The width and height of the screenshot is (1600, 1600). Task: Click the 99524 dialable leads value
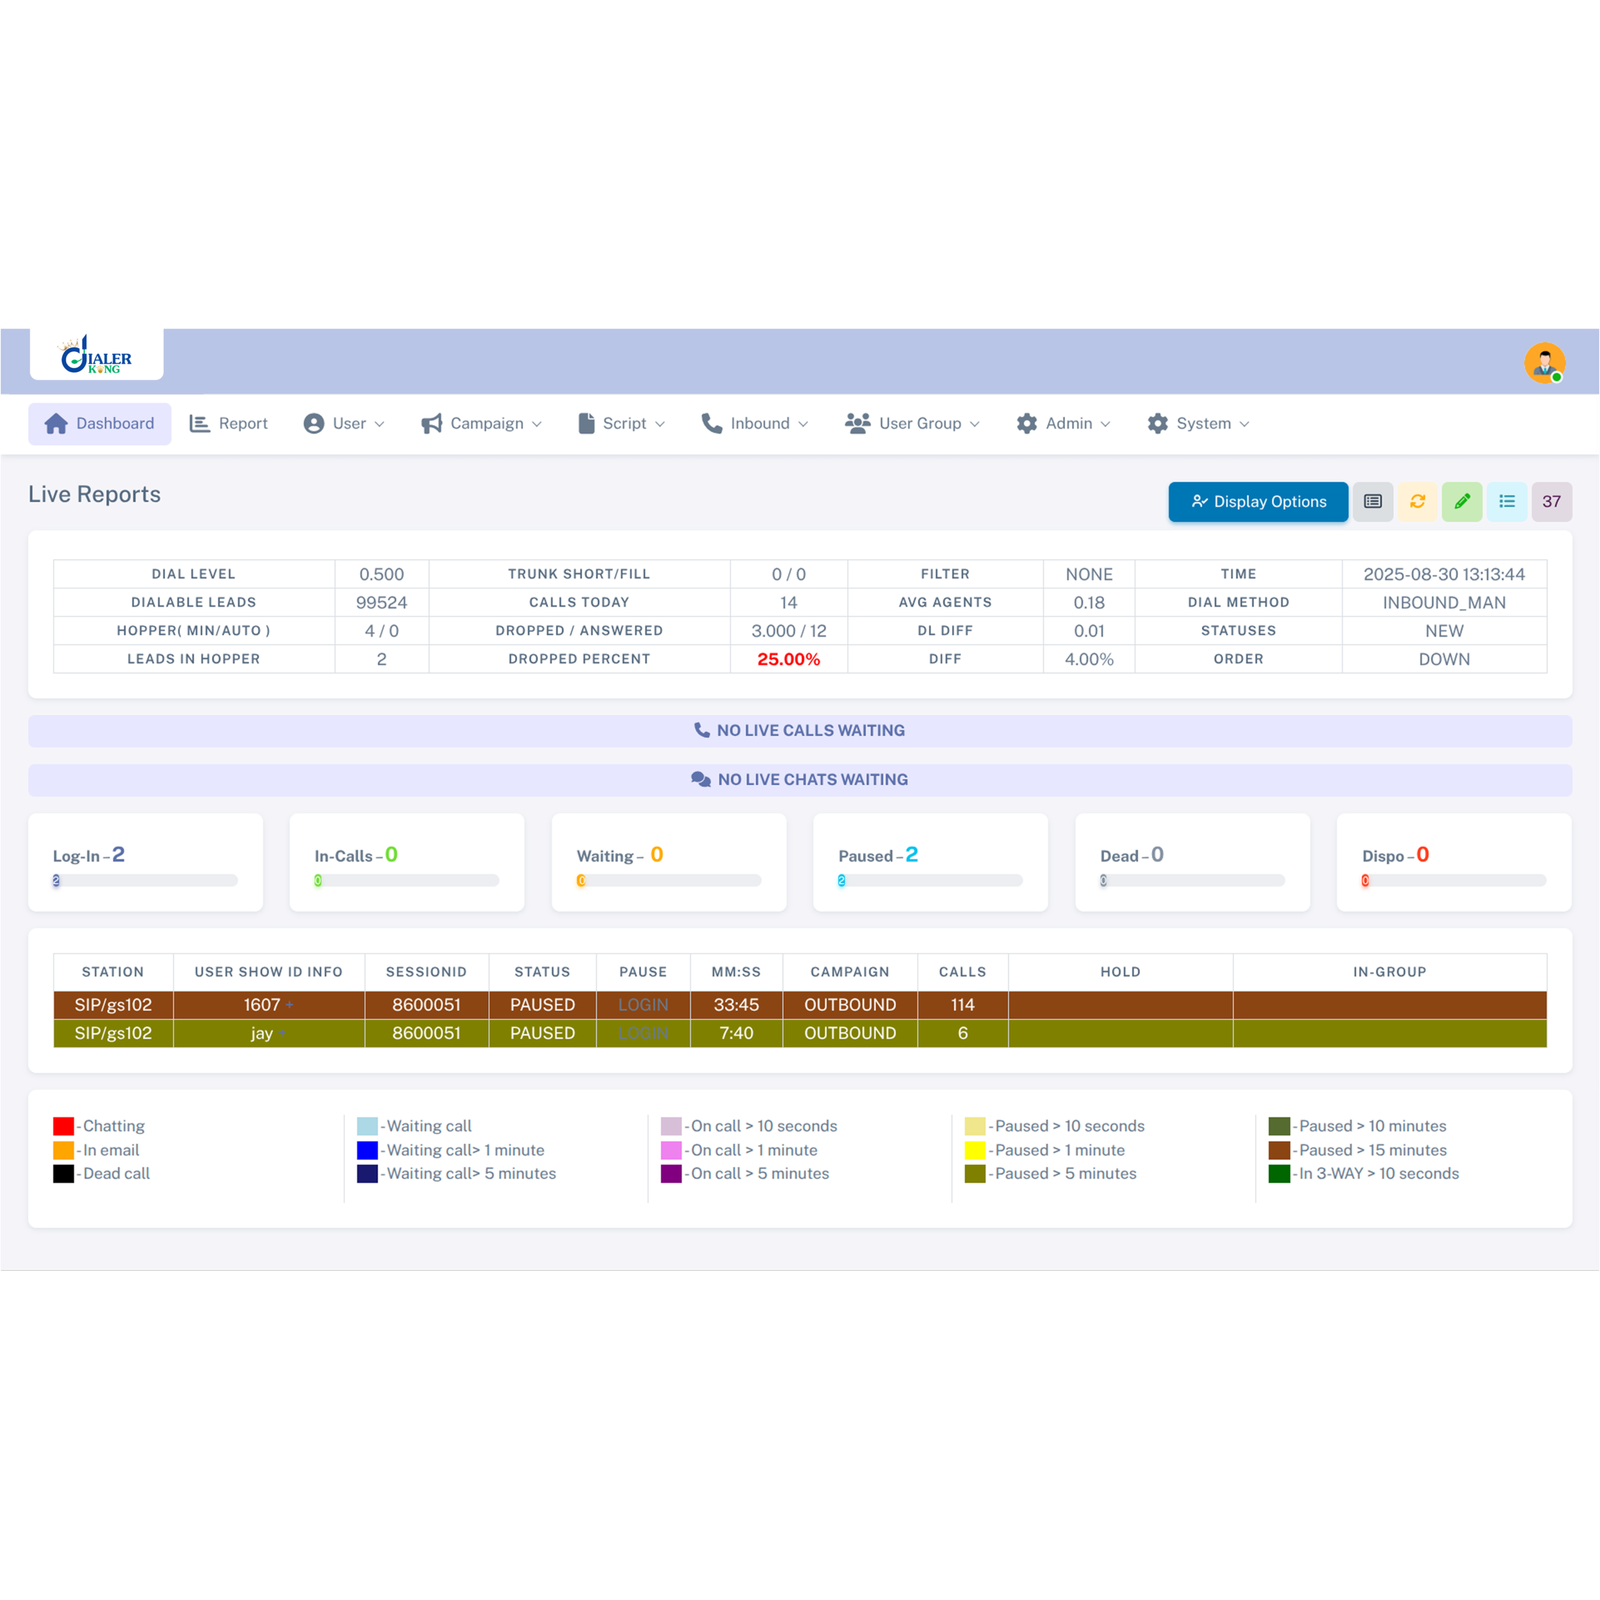[x=382, y=603]
